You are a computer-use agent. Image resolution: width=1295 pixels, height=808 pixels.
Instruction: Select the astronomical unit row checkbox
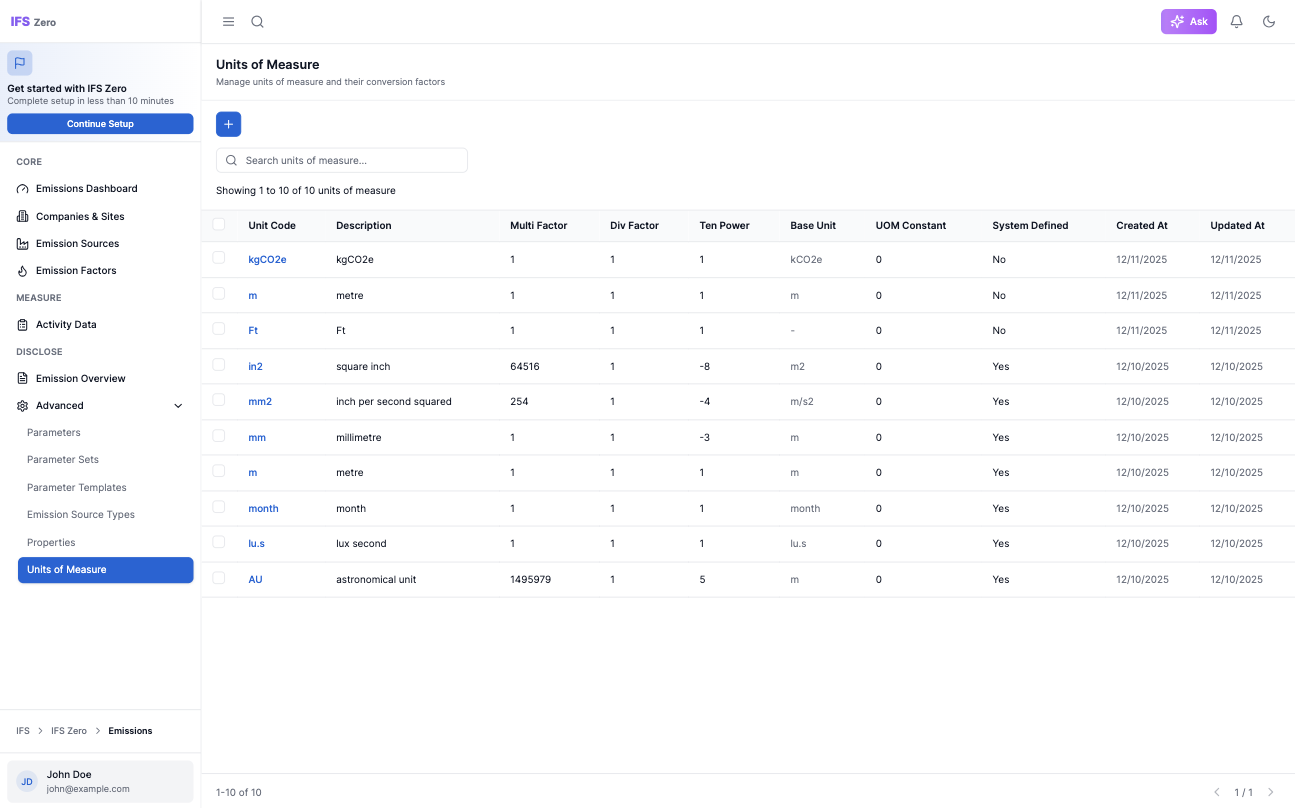(x=219, y=578)
